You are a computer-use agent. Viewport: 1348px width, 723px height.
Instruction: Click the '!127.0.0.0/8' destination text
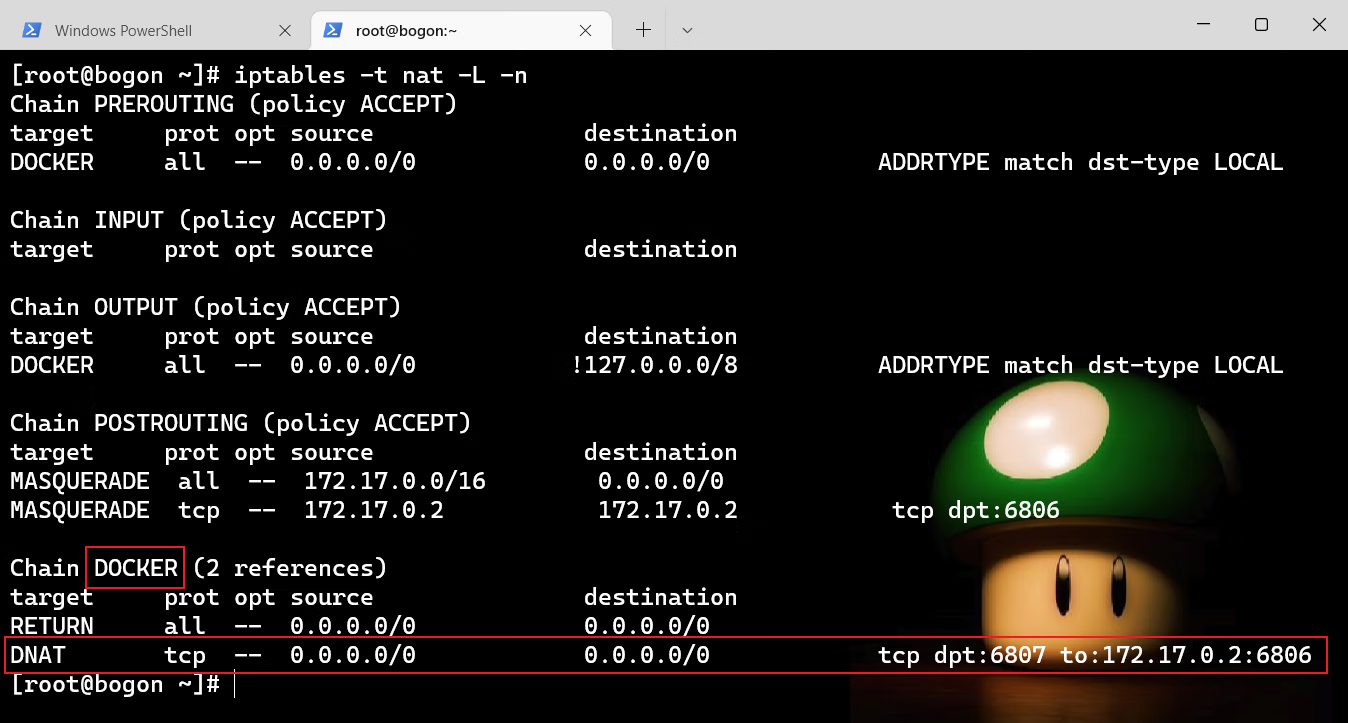tap(655, 365)
